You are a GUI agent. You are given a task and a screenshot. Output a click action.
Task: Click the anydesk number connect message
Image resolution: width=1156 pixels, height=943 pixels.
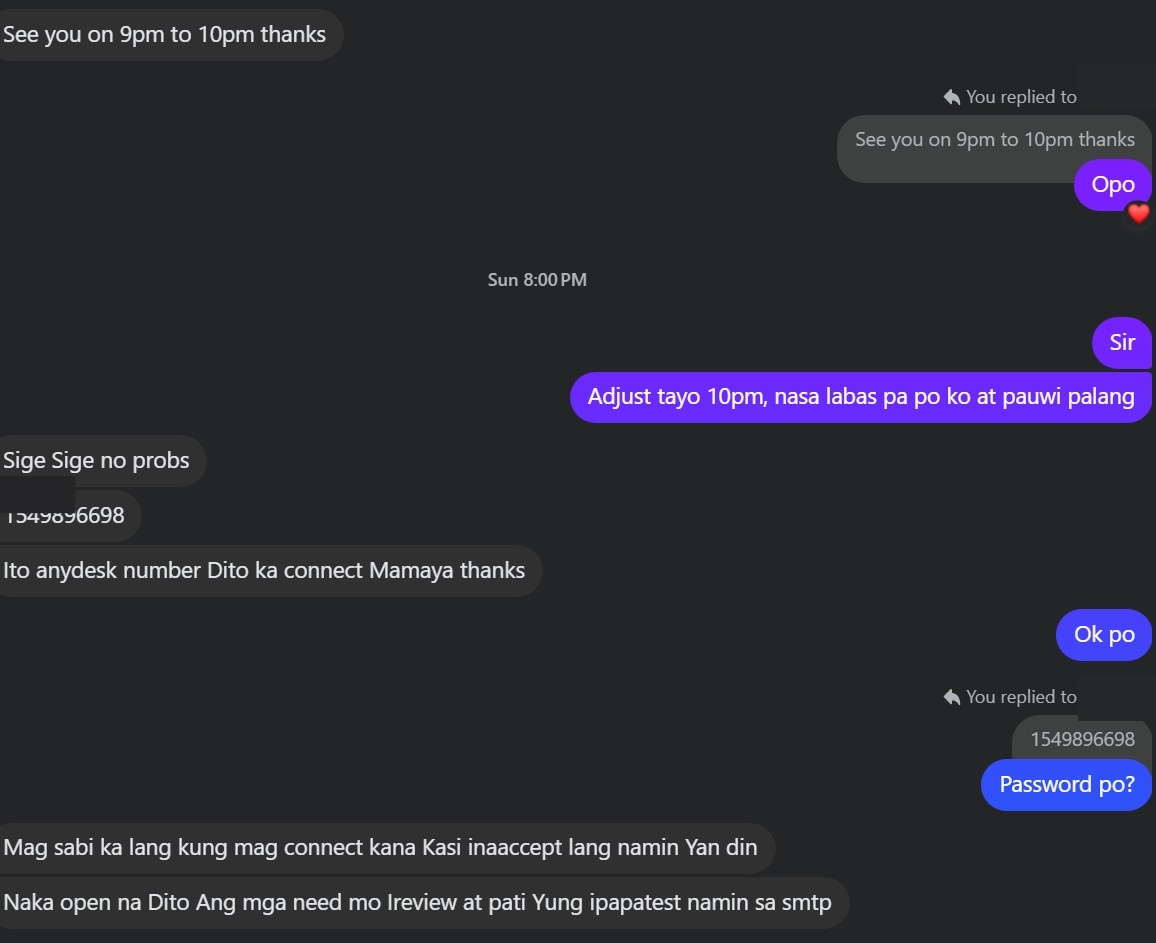click(x=265, y=570)
